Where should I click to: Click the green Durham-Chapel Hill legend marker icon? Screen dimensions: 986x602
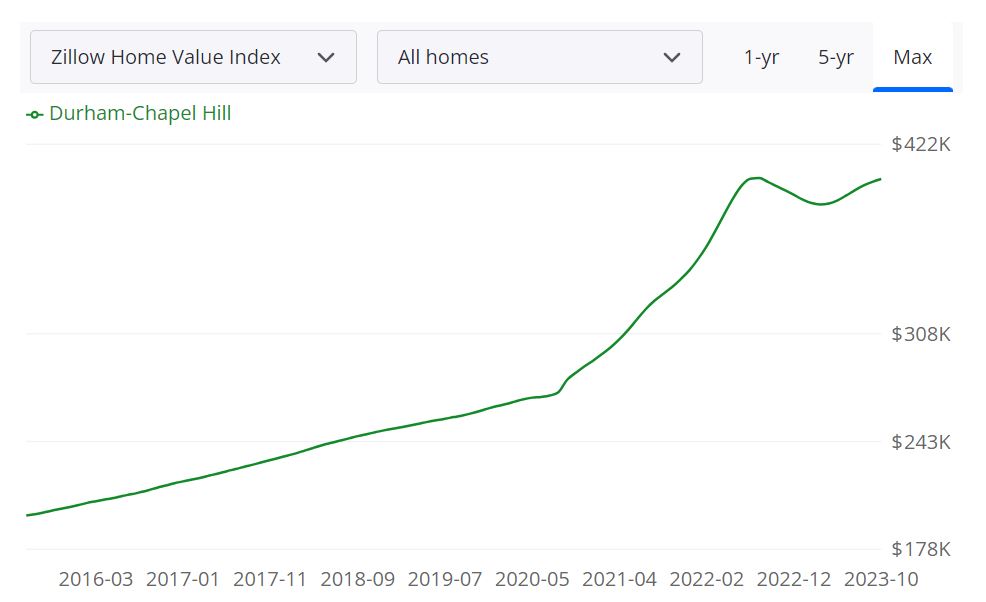pos(34,113)
